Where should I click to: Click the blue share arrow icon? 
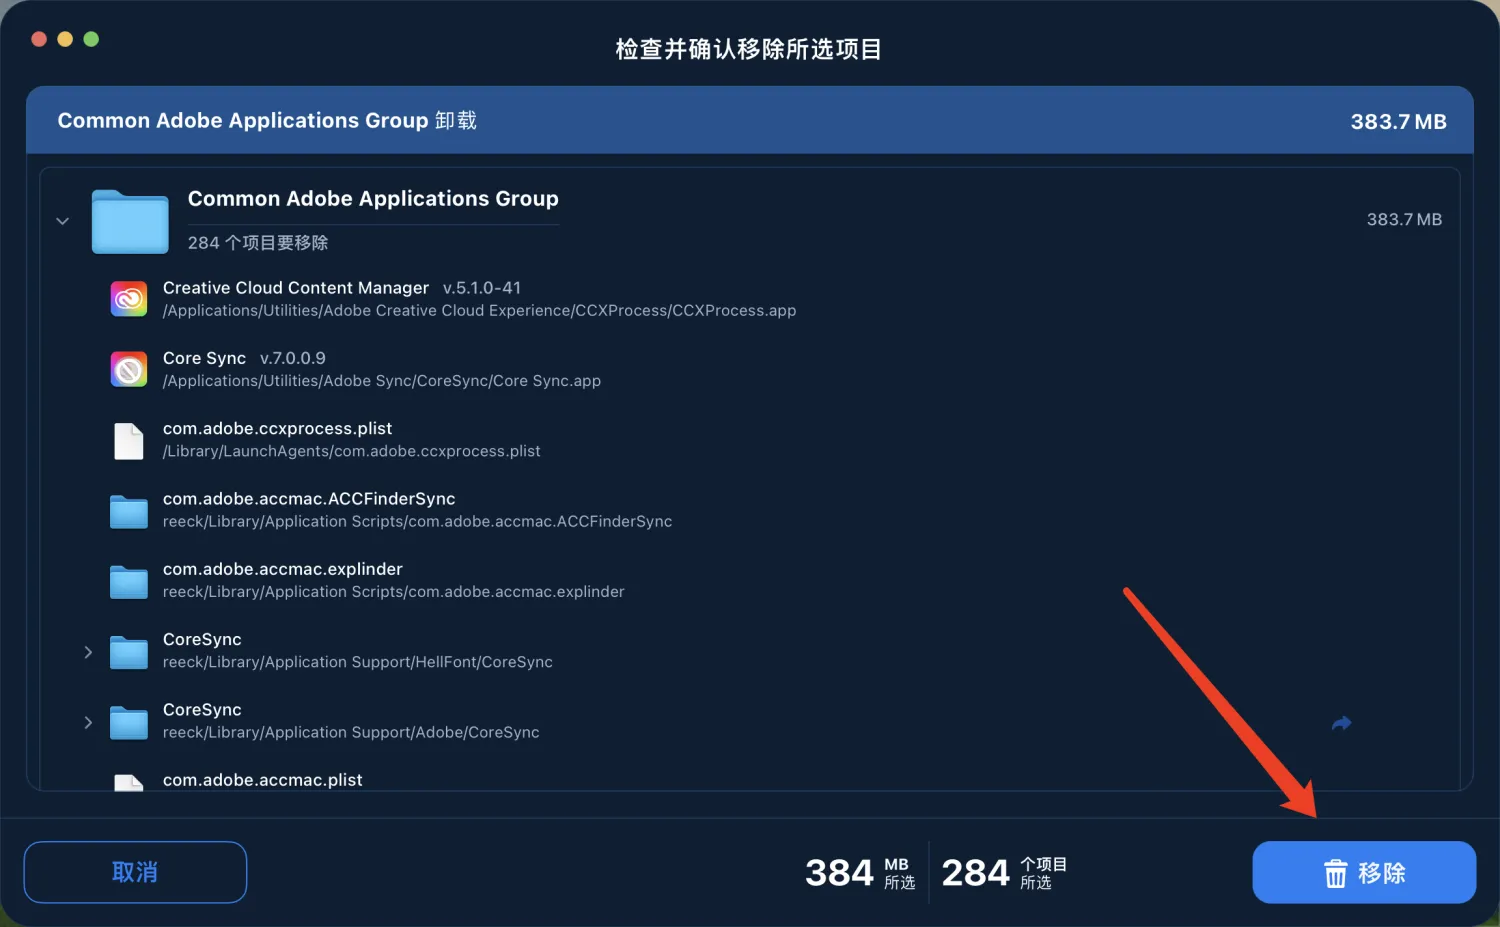(x=1341, y=722)
